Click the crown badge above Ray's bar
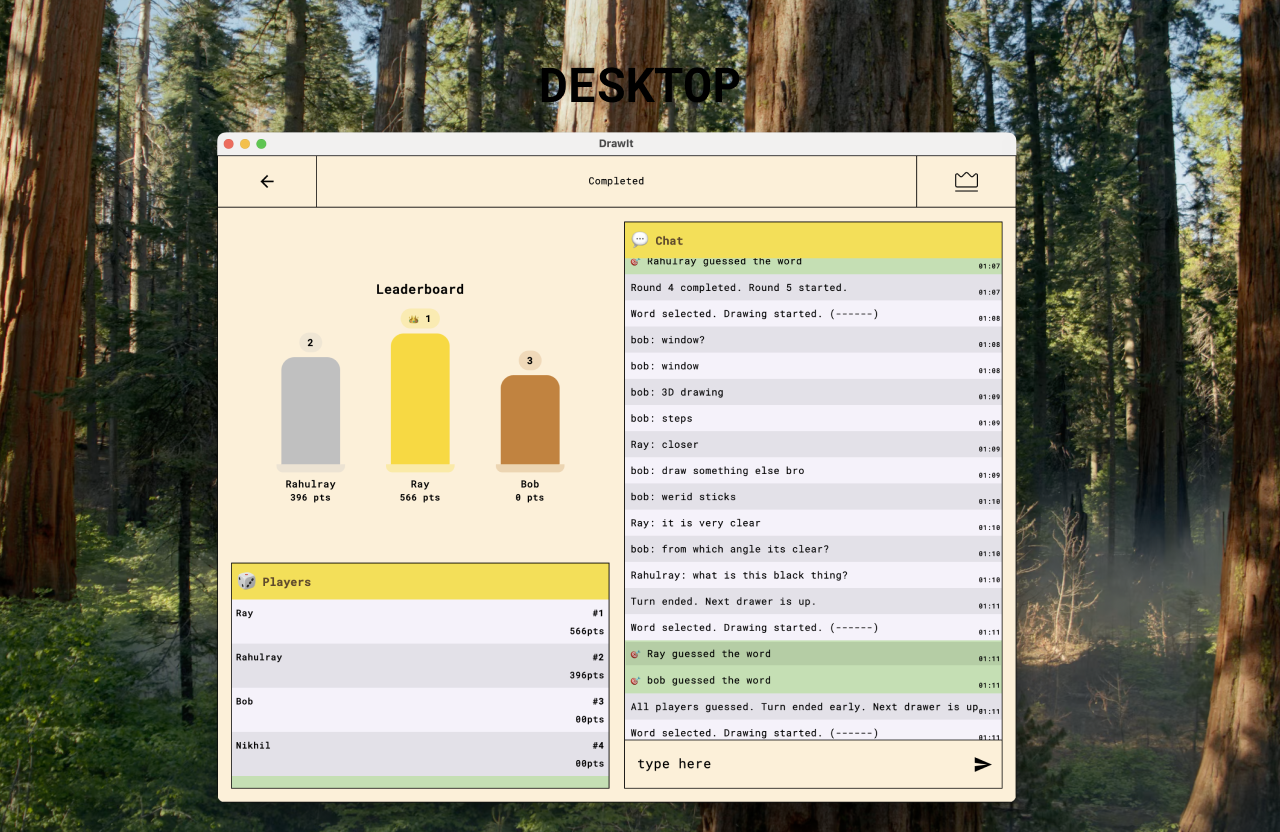The height and width of the screenshot is (832, 1280). (x=420, y=319)
